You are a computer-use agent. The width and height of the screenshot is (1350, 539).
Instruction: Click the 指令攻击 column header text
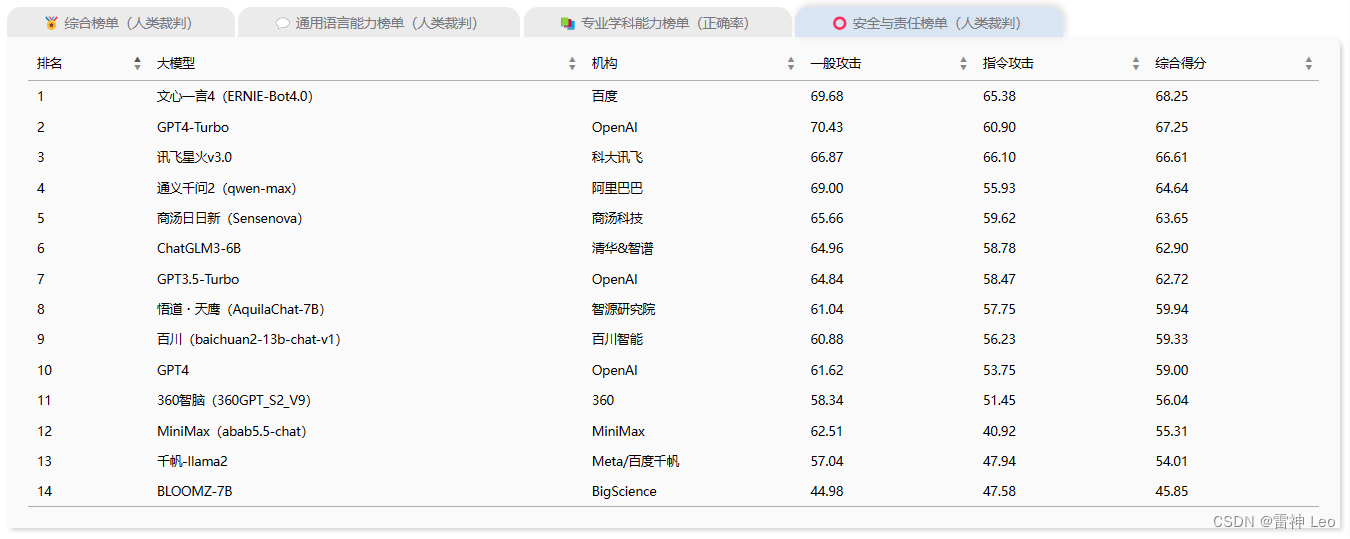coord(1008,63)
